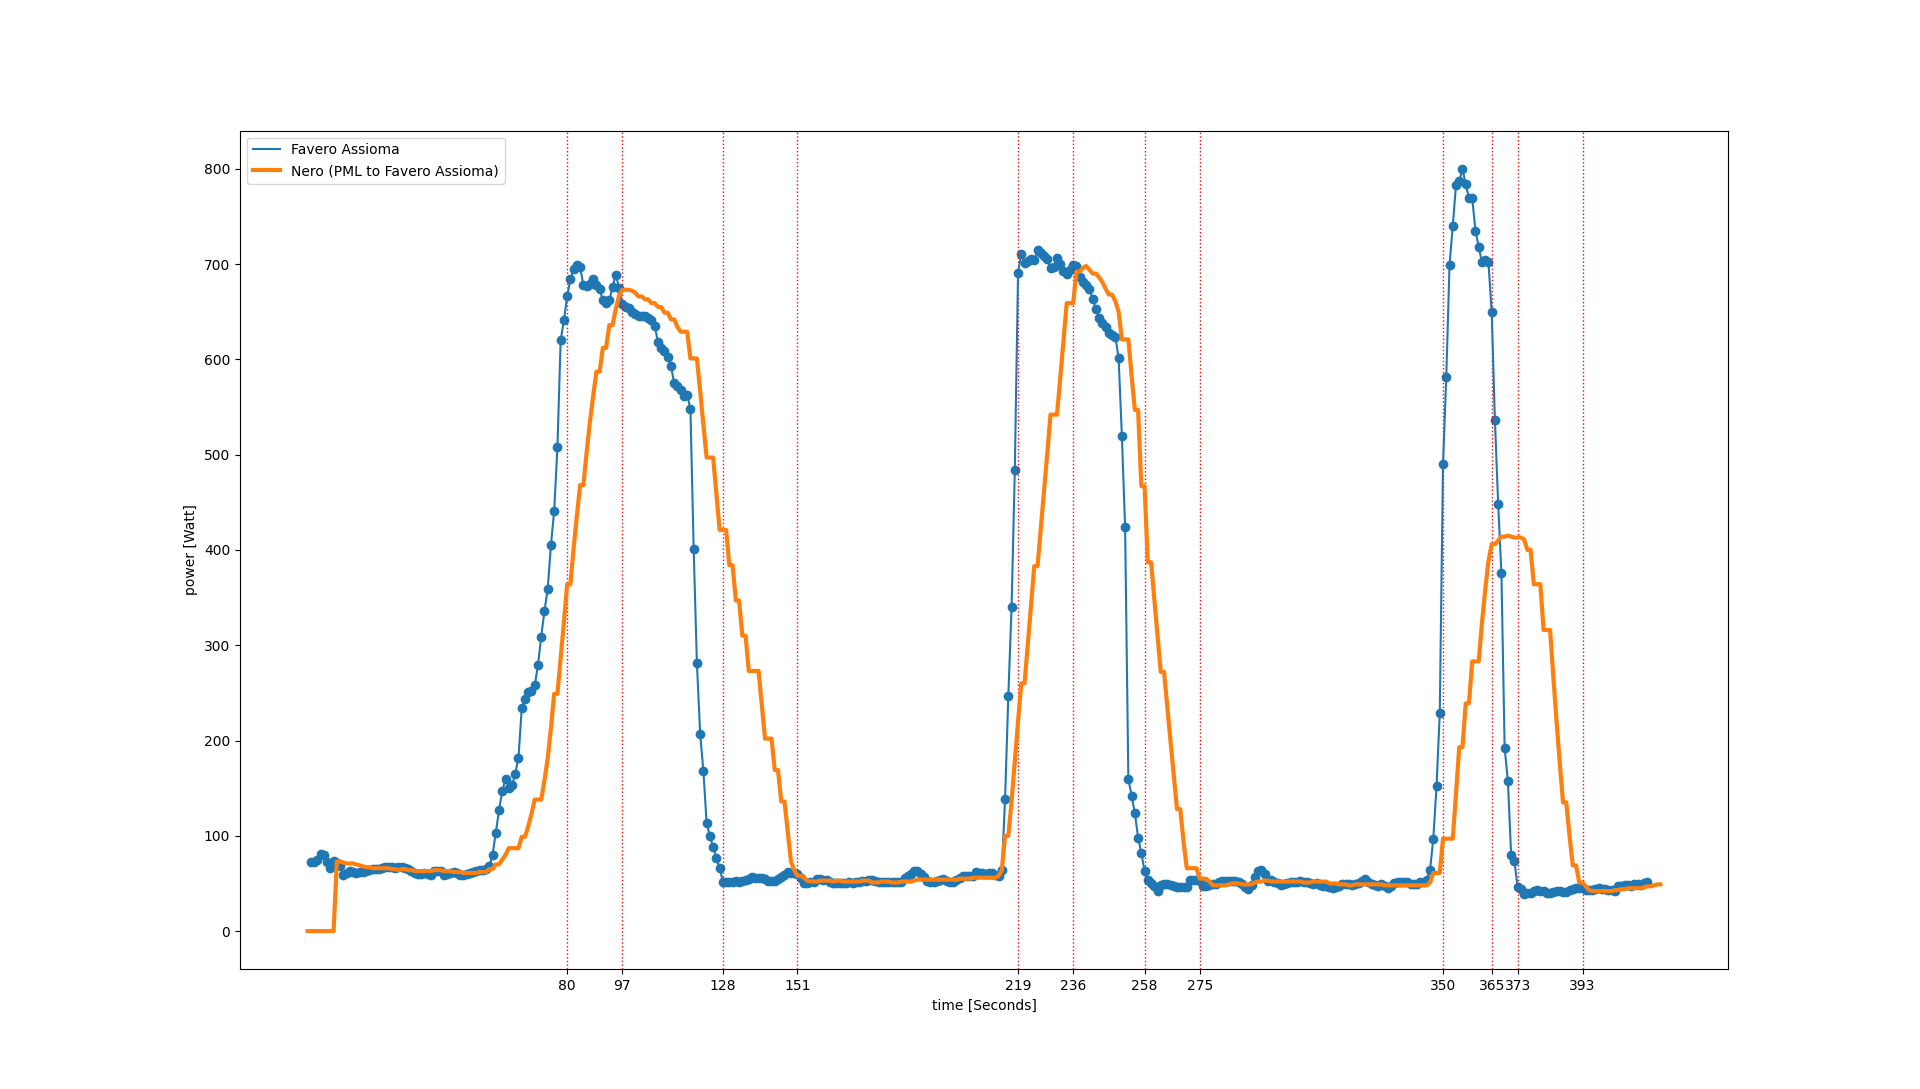Viewport: 1920px width, 1089px height.
Task: Click the orange line swatch in legend
Action: tap(266, 171)
